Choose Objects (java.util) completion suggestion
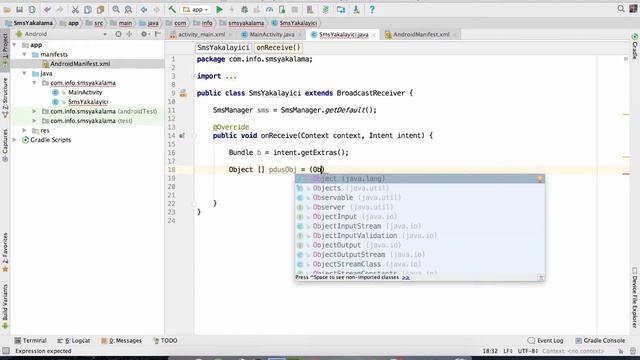This screenshot has width=640, height=360. click(420, 188)
